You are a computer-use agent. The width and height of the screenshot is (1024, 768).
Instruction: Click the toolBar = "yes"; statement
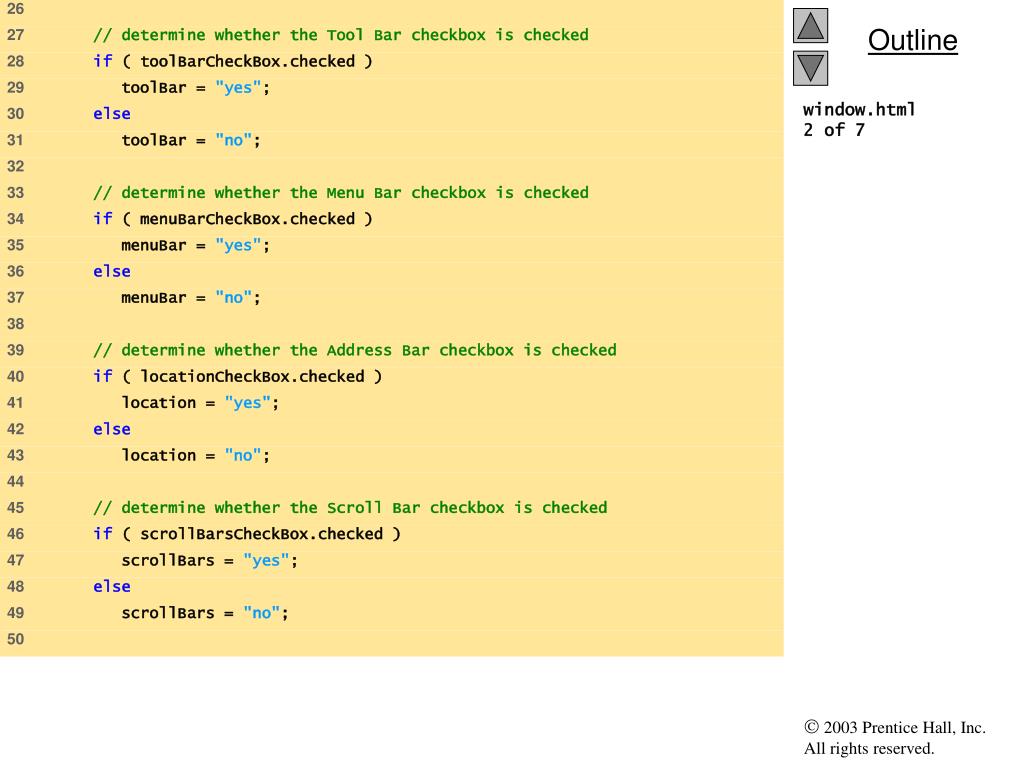click(x=195, y=88)
